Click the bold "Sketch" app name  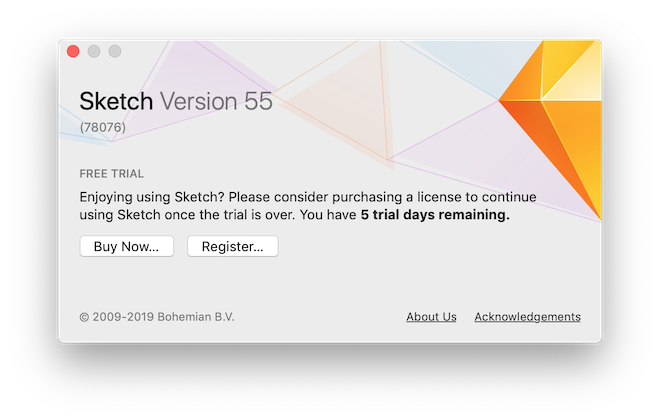click(116, 102)
